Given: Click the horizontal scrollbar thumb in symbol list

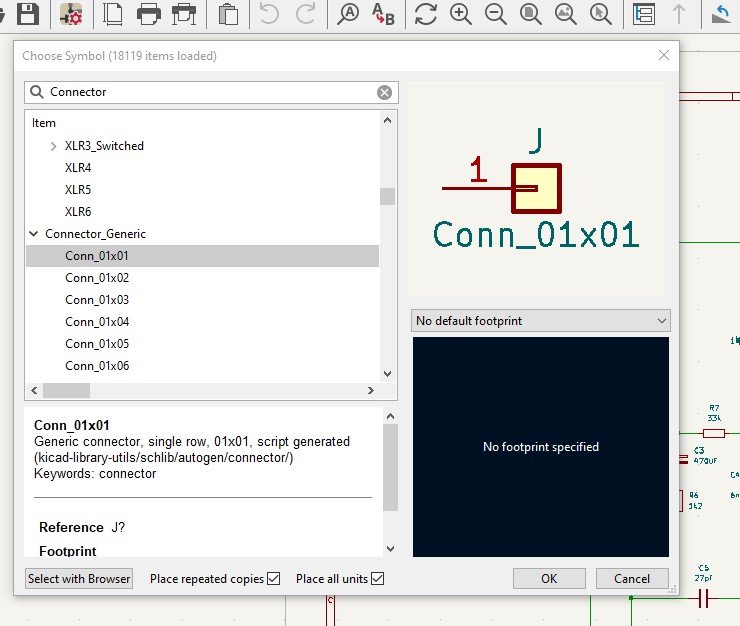Looking at the screenshot, I should click(x=66, y=390).
